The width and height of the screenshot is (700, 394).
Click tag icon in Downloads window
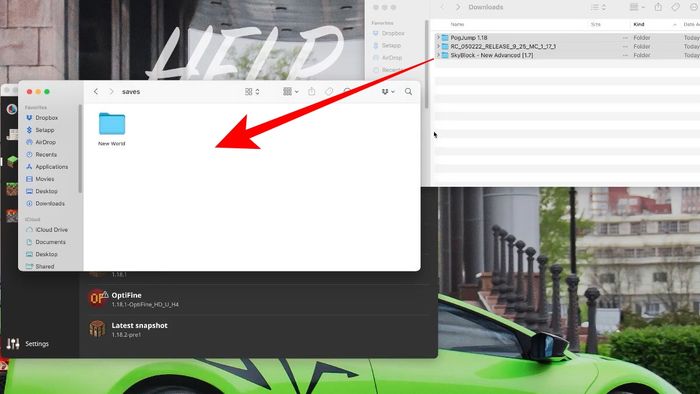pyautogui.click(x=676, y=7)
